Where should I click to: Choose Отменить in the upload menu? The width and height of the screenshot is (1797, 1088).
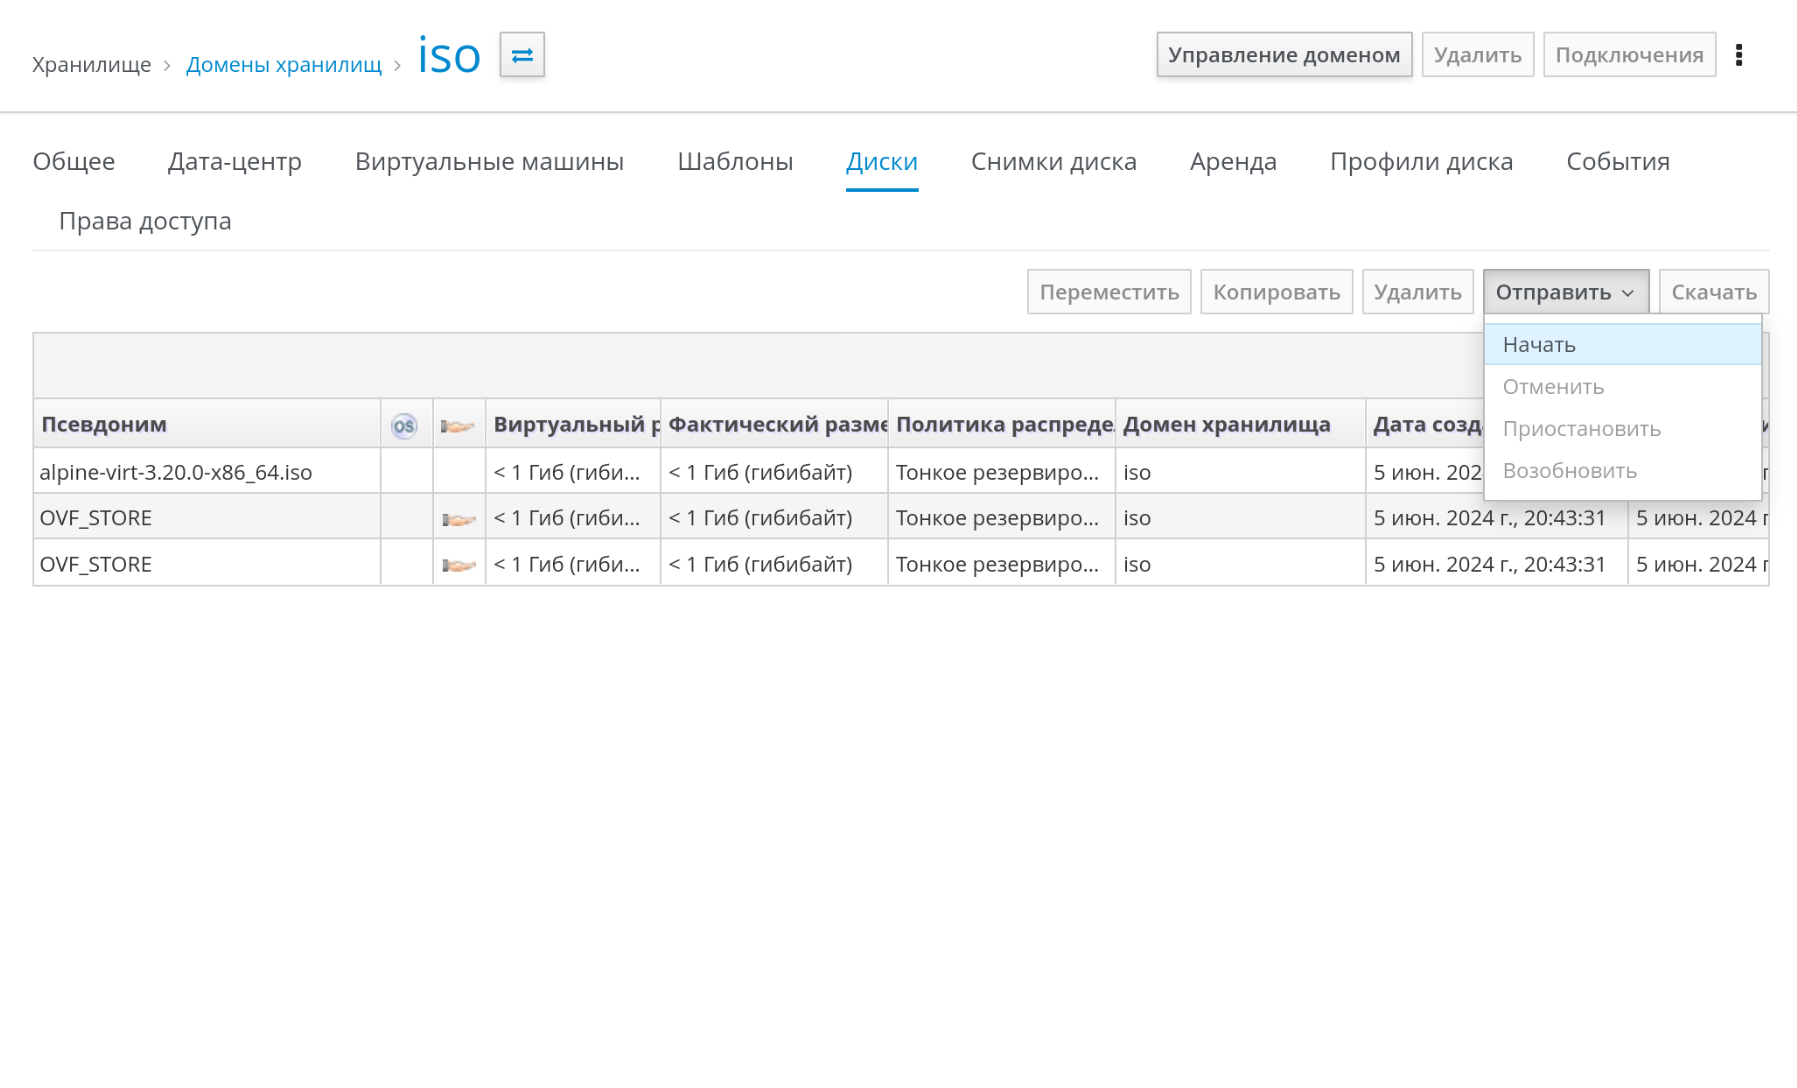coord(1553,387)
